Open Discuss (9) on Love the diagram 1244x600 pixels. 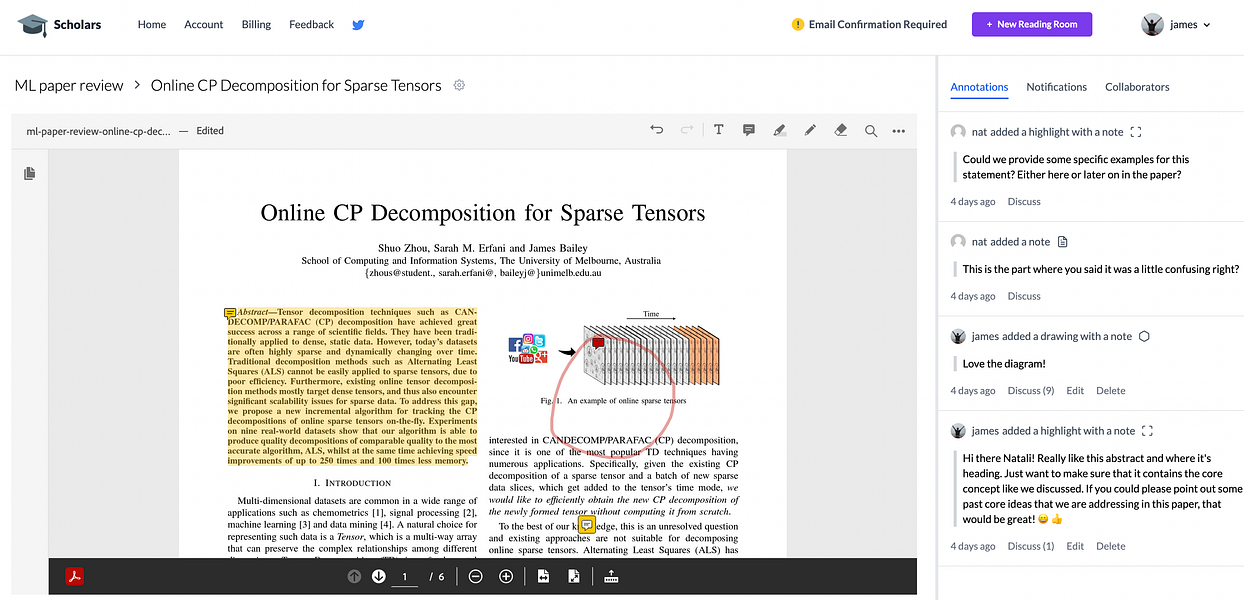tap(1031, 391)
